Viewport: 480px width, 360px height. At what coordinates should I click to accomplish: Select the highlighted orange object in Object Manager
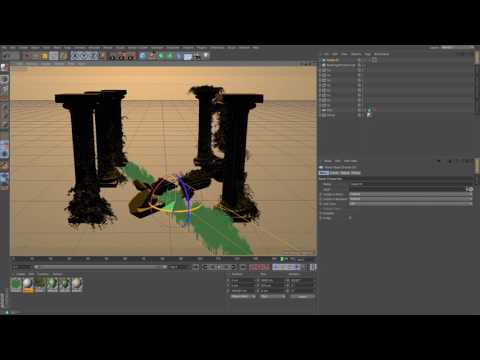pos(332,60)
